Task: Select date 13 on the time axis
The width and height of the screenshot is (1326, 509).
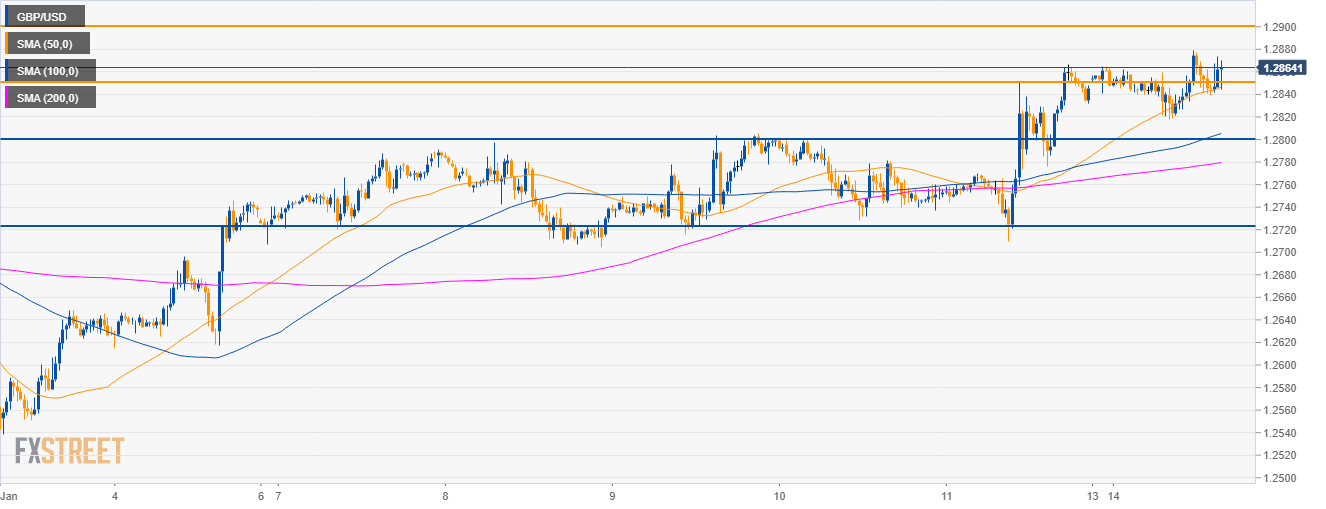Action: point(1095,496)
